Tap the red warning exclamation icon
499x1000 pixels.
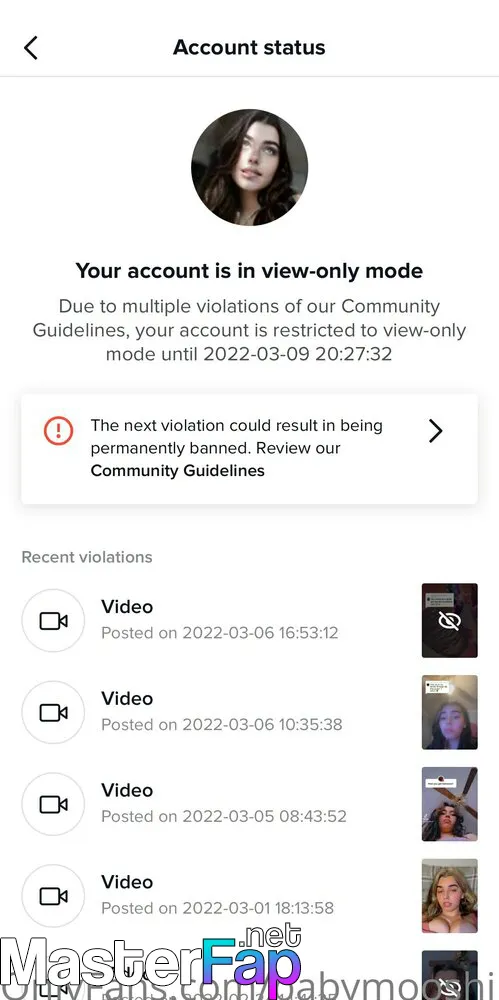point(58,431)
